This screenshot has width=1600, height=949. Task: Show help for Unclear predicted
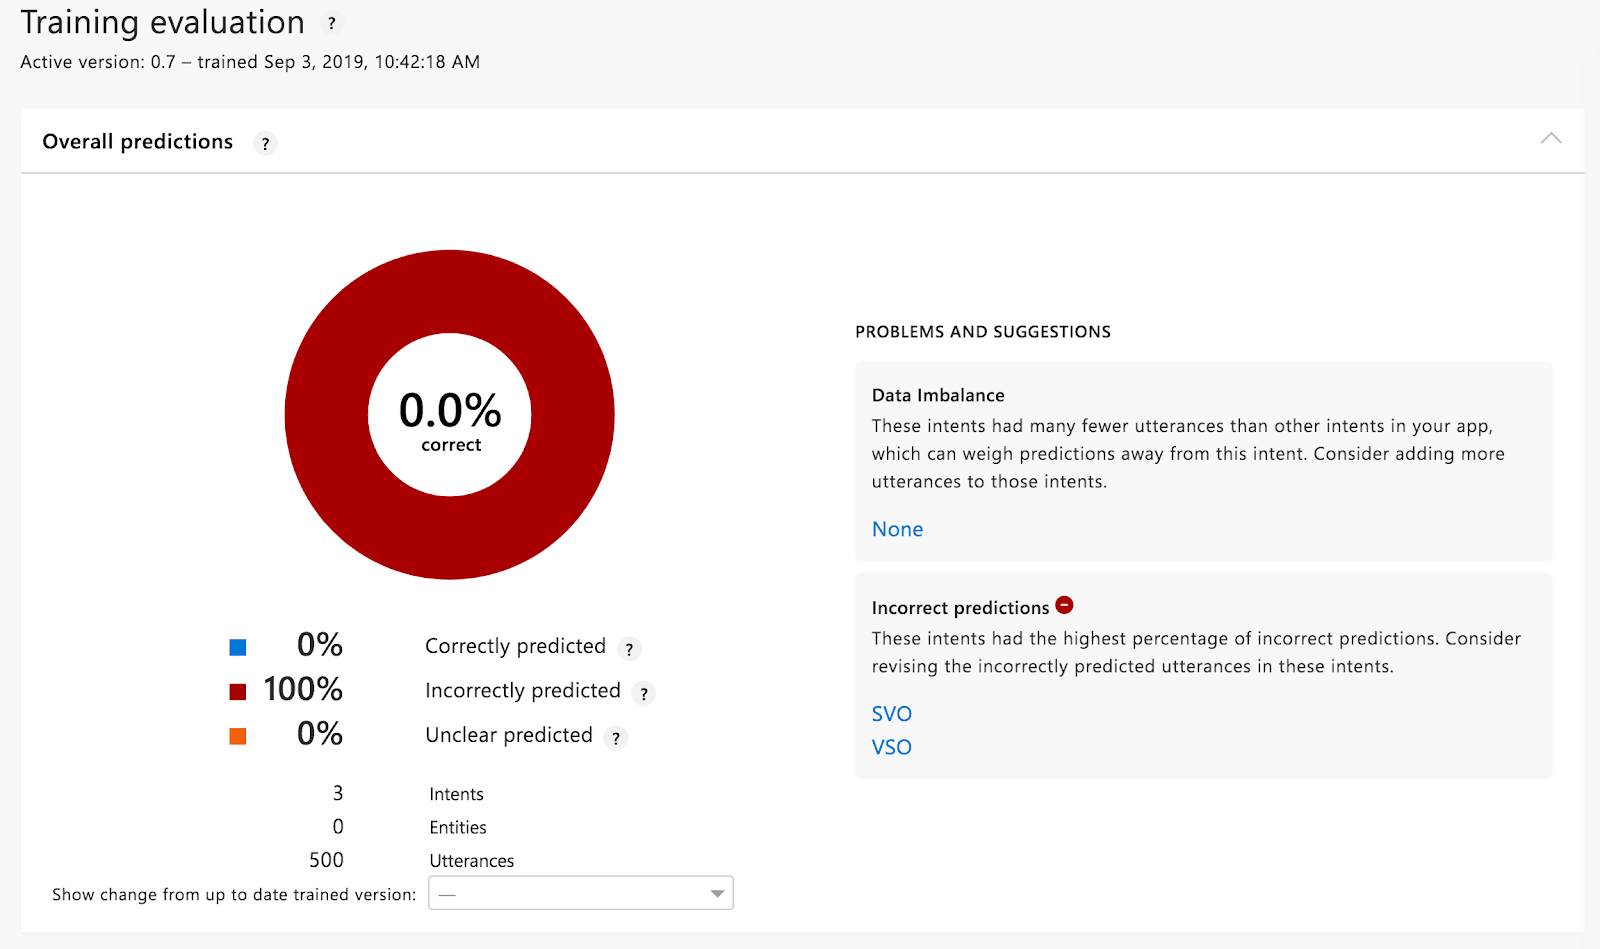pos(616,738)
